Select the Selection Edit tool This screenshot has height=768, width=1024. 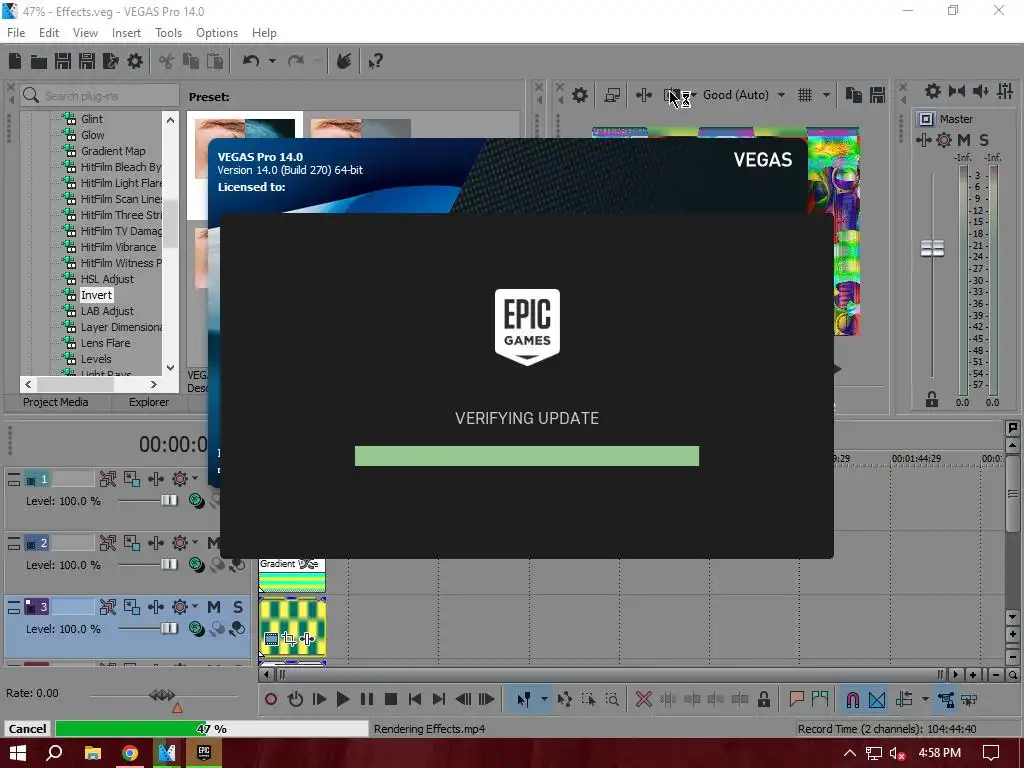(588, 699)
